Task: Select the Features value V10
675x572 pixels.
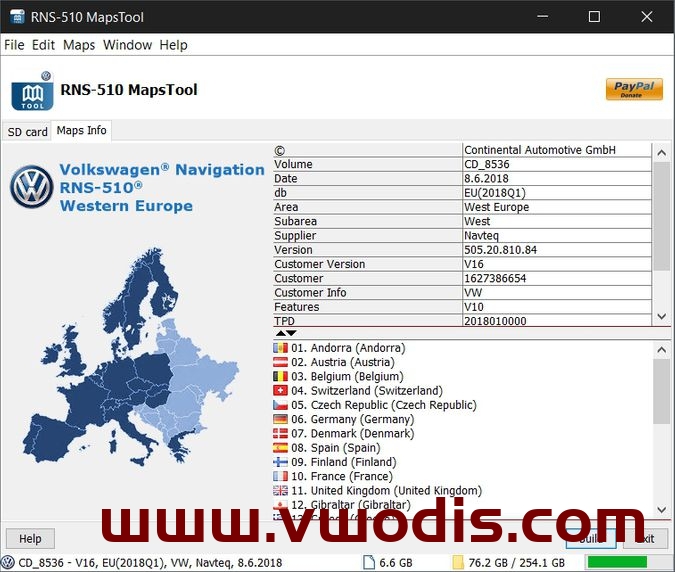Action: [x=557, y=307]
